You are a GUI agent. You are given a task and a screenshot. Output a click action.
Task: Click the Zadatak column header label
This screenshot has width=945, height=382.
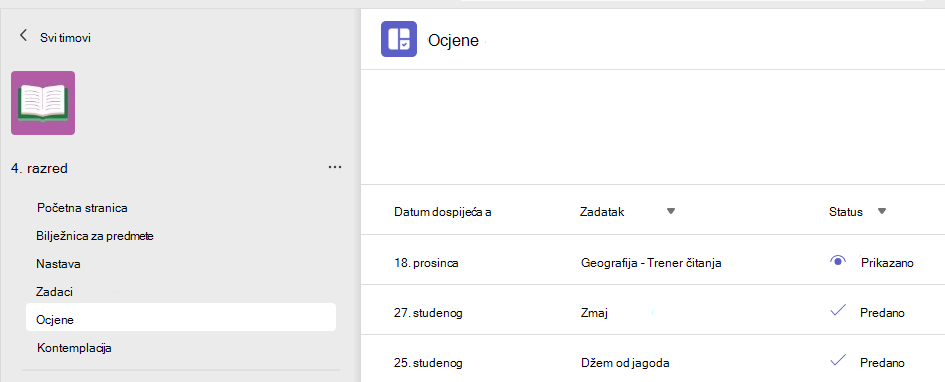(602, 212)
